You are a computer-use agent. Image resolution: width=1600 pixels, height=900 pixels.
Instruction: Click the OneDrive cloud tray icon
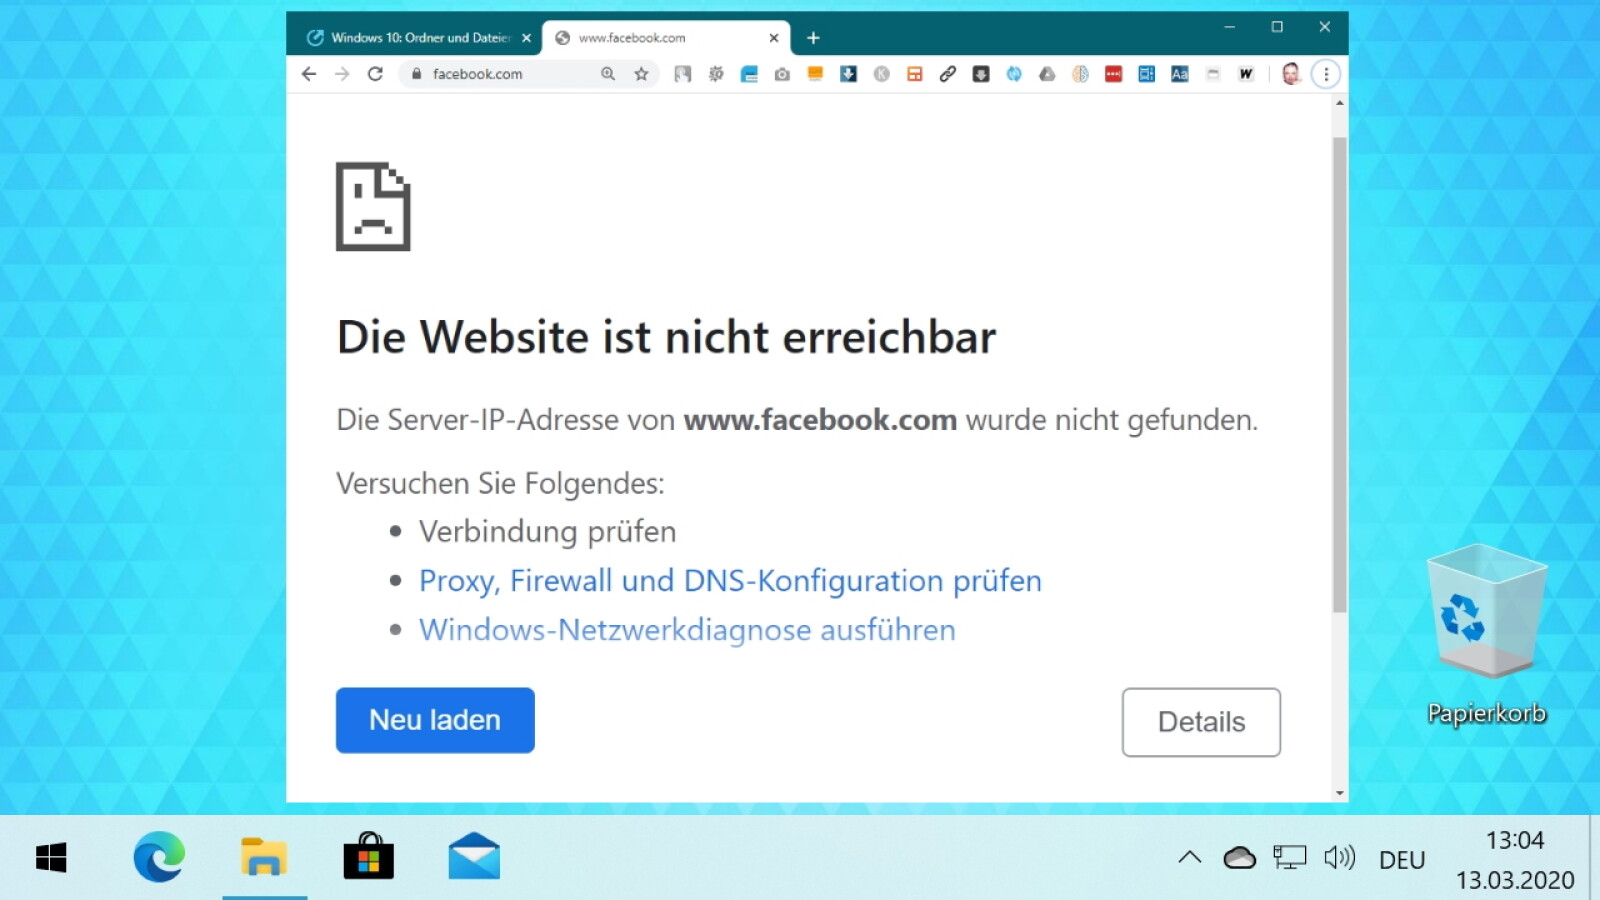[1240, 858]
